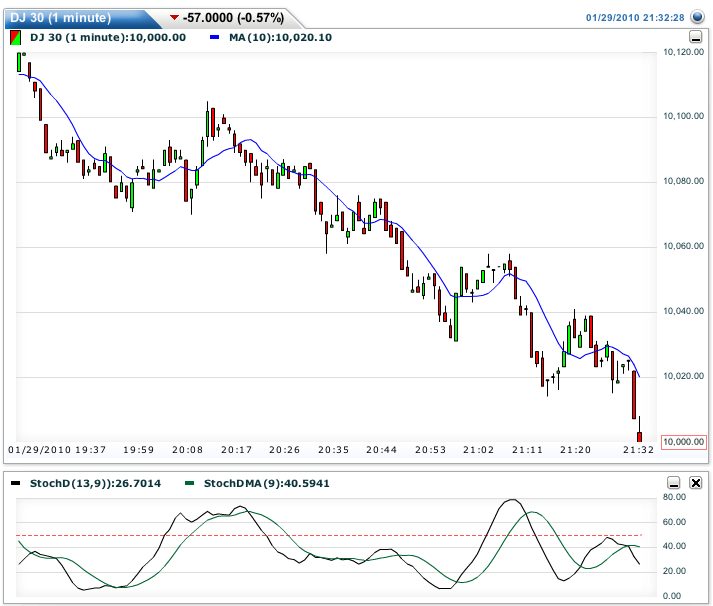The height and width of the screenshot is (606, 713).
Task: Click the green StochDMA legend marker
Action: 191,483
